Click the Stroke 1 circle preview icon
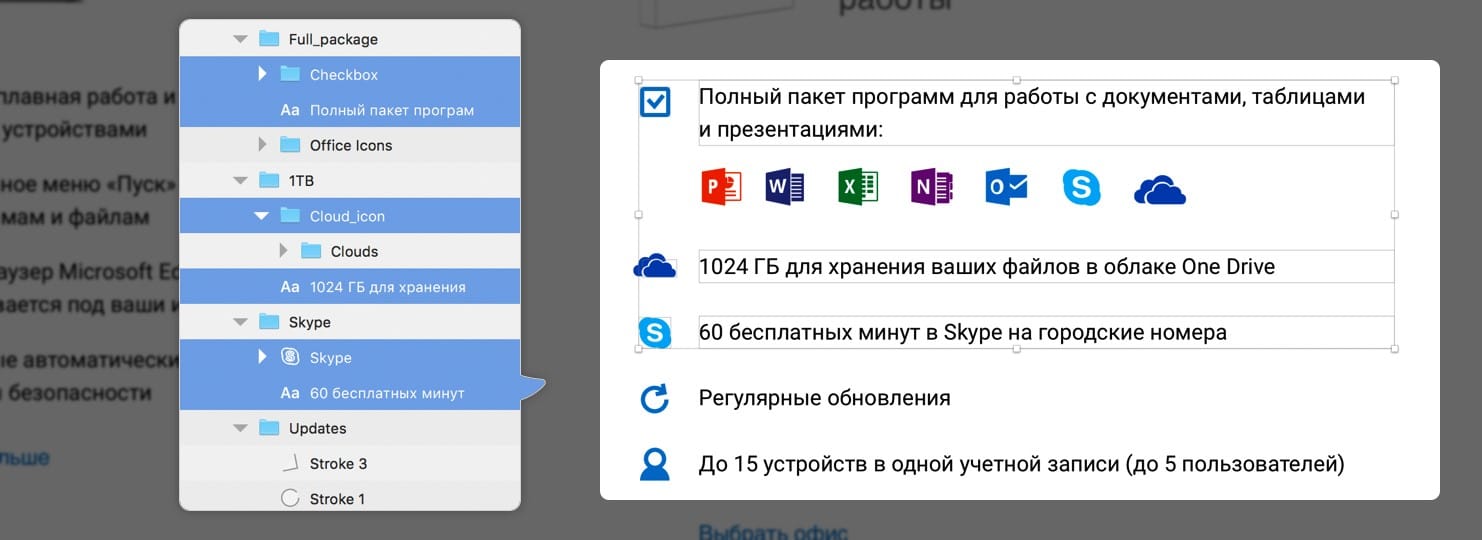The width and height of the screenshot is (1482, 540). [x=290, y=499]
